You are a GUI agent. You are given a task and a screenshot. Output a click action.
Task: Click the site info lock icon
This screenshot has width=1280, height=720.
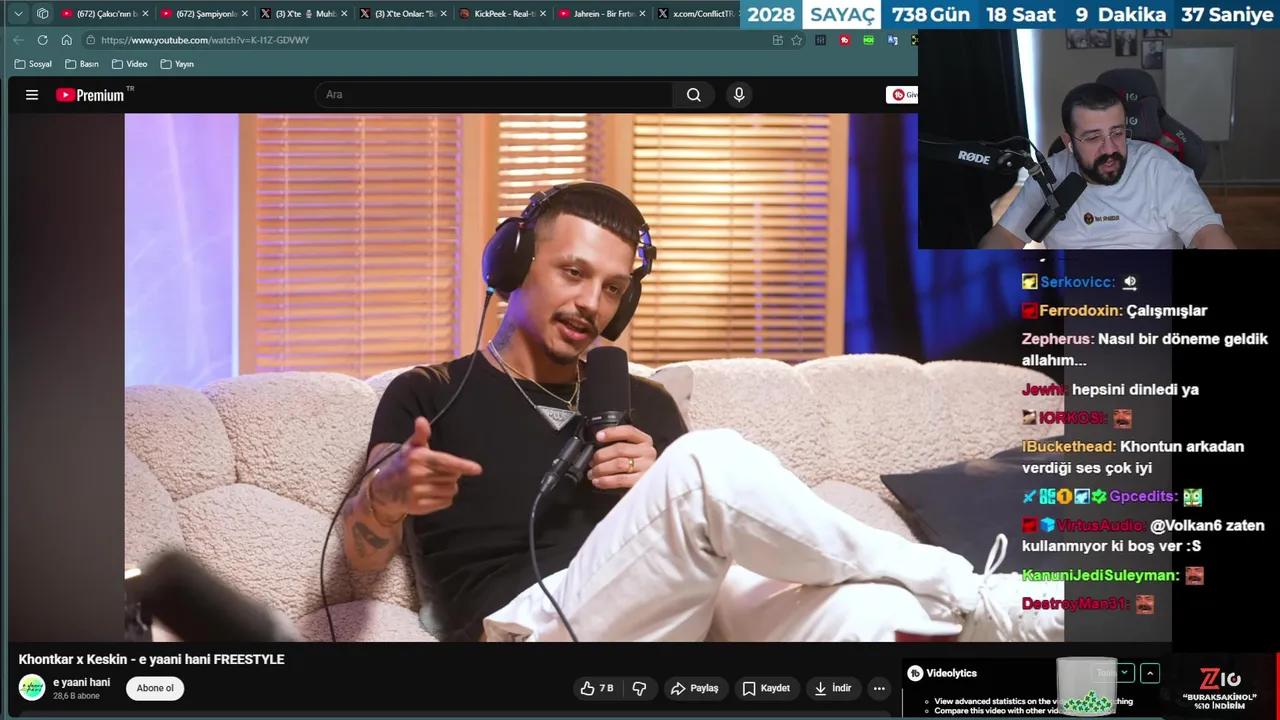(90, 40)
